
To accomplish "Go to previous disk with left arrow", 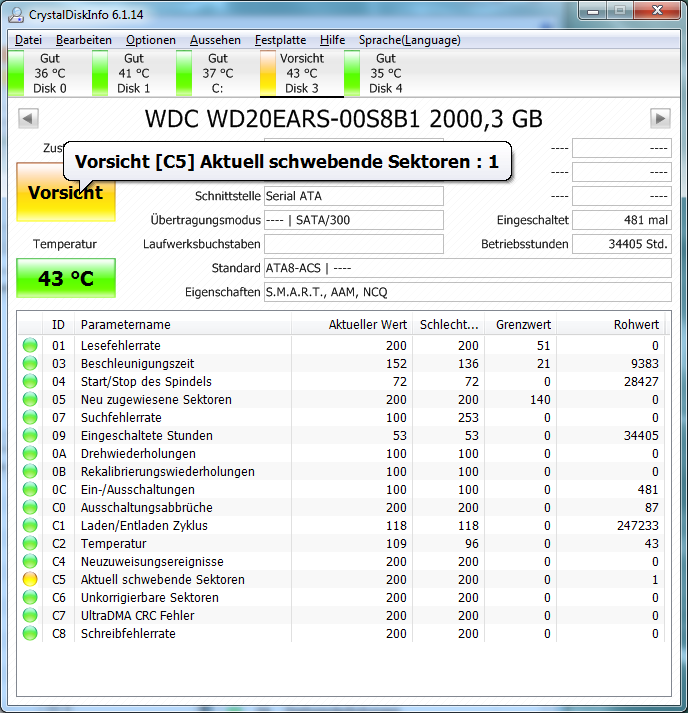I will coord(28,119).
